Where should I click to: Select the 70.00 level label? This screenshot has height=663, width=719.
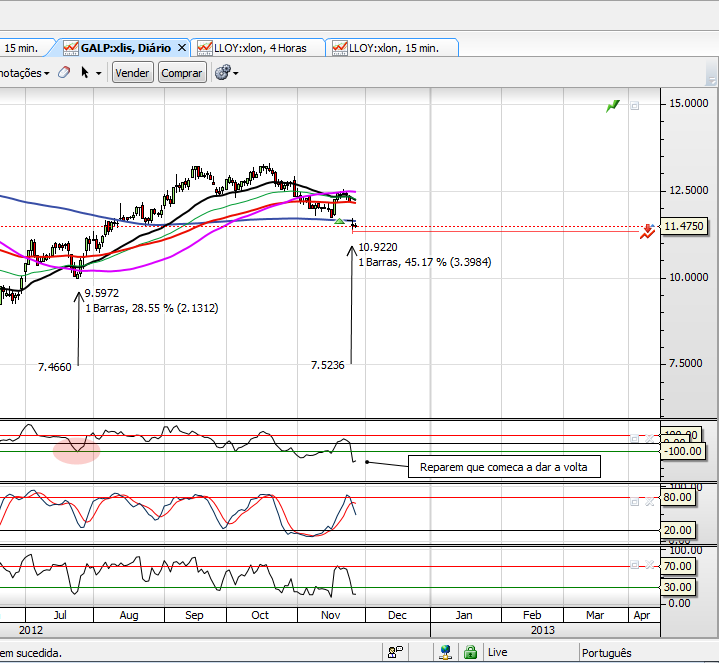[x=677, y=566]
